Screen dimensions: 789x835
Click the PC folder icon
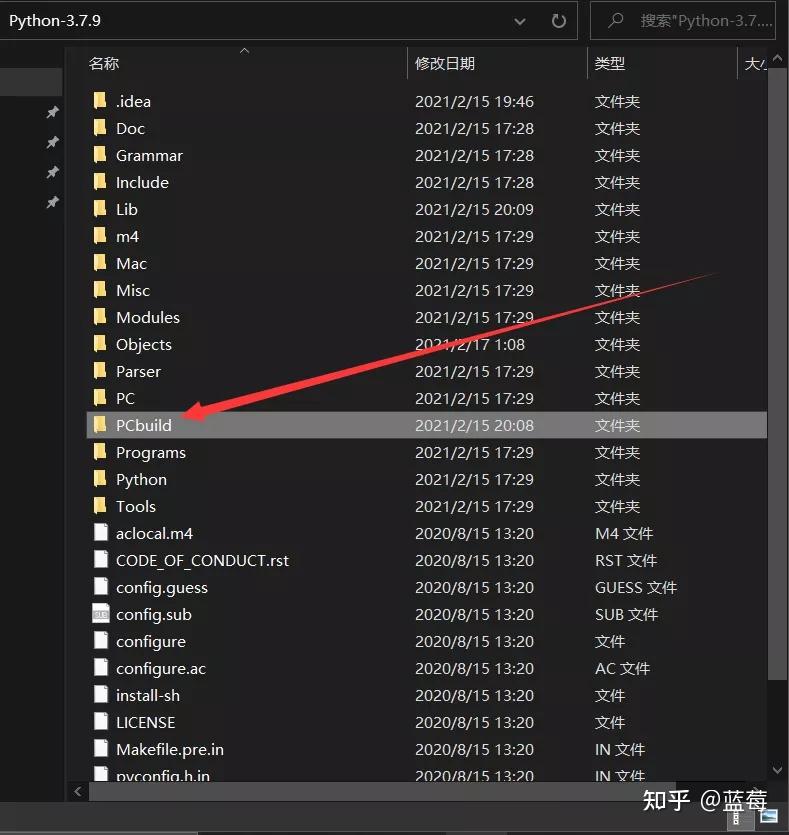click(100, 398)
